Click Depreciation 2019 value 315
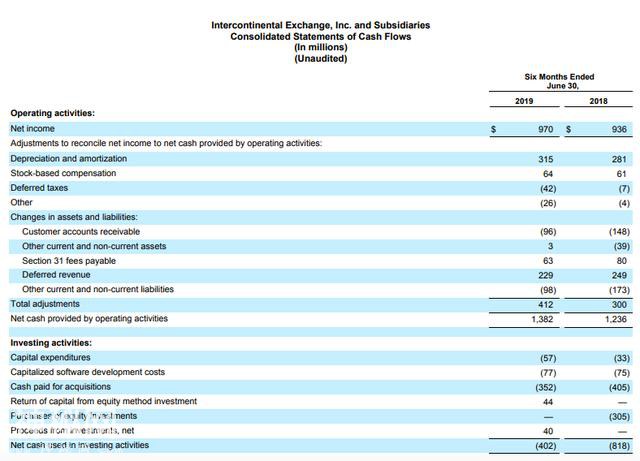Viewport: 640px width, 461px height. (x=545, y=159)
